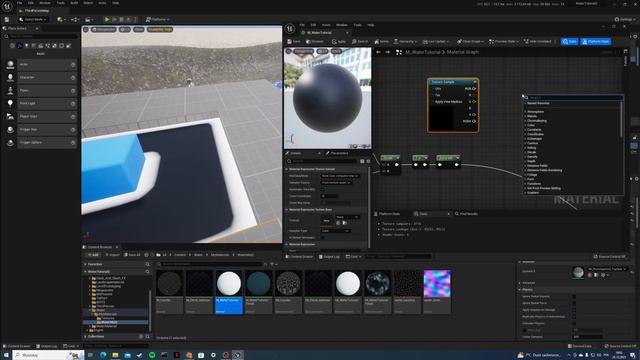Viewport: 640px width, 360px height.
Task: Click the Trigger Box icon in Place Actors
Action: 10,129
